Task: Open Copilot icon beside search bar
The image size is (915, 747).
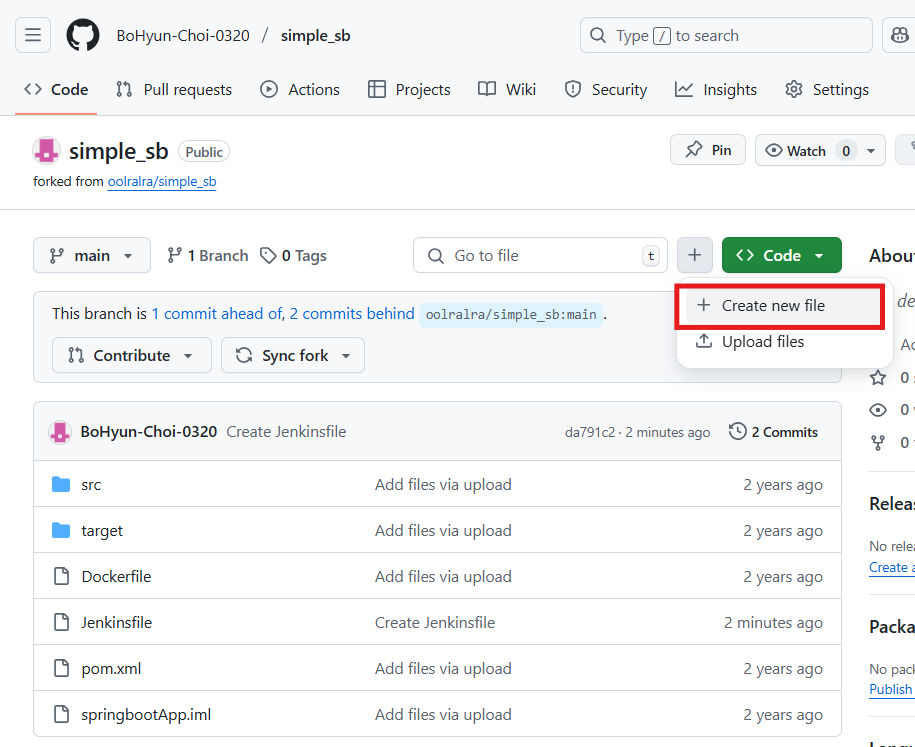Action: click(899, 35)
